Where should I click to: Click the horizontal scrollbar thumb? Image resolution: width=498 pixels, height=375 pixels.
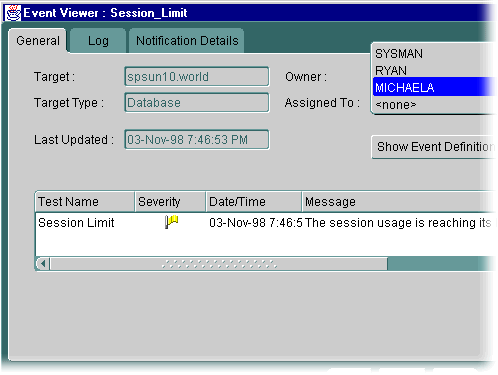coord(219,264)
